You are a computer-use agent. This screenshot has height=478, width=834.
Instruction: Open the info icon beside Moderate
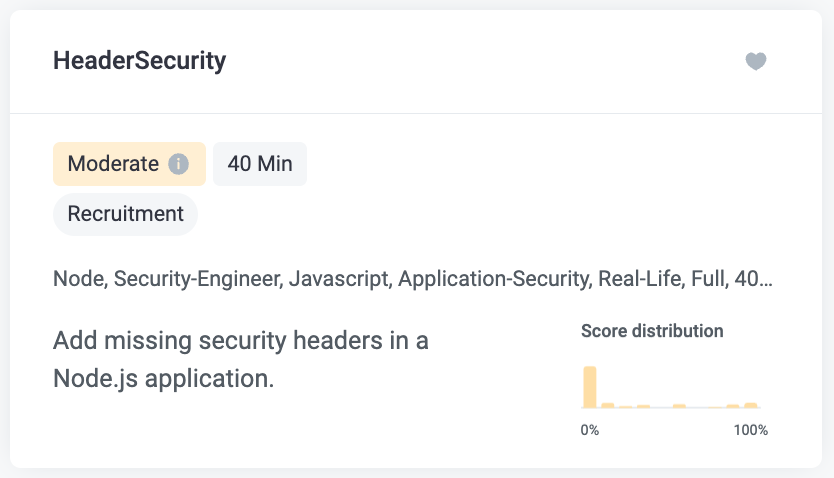pos(178,164)
